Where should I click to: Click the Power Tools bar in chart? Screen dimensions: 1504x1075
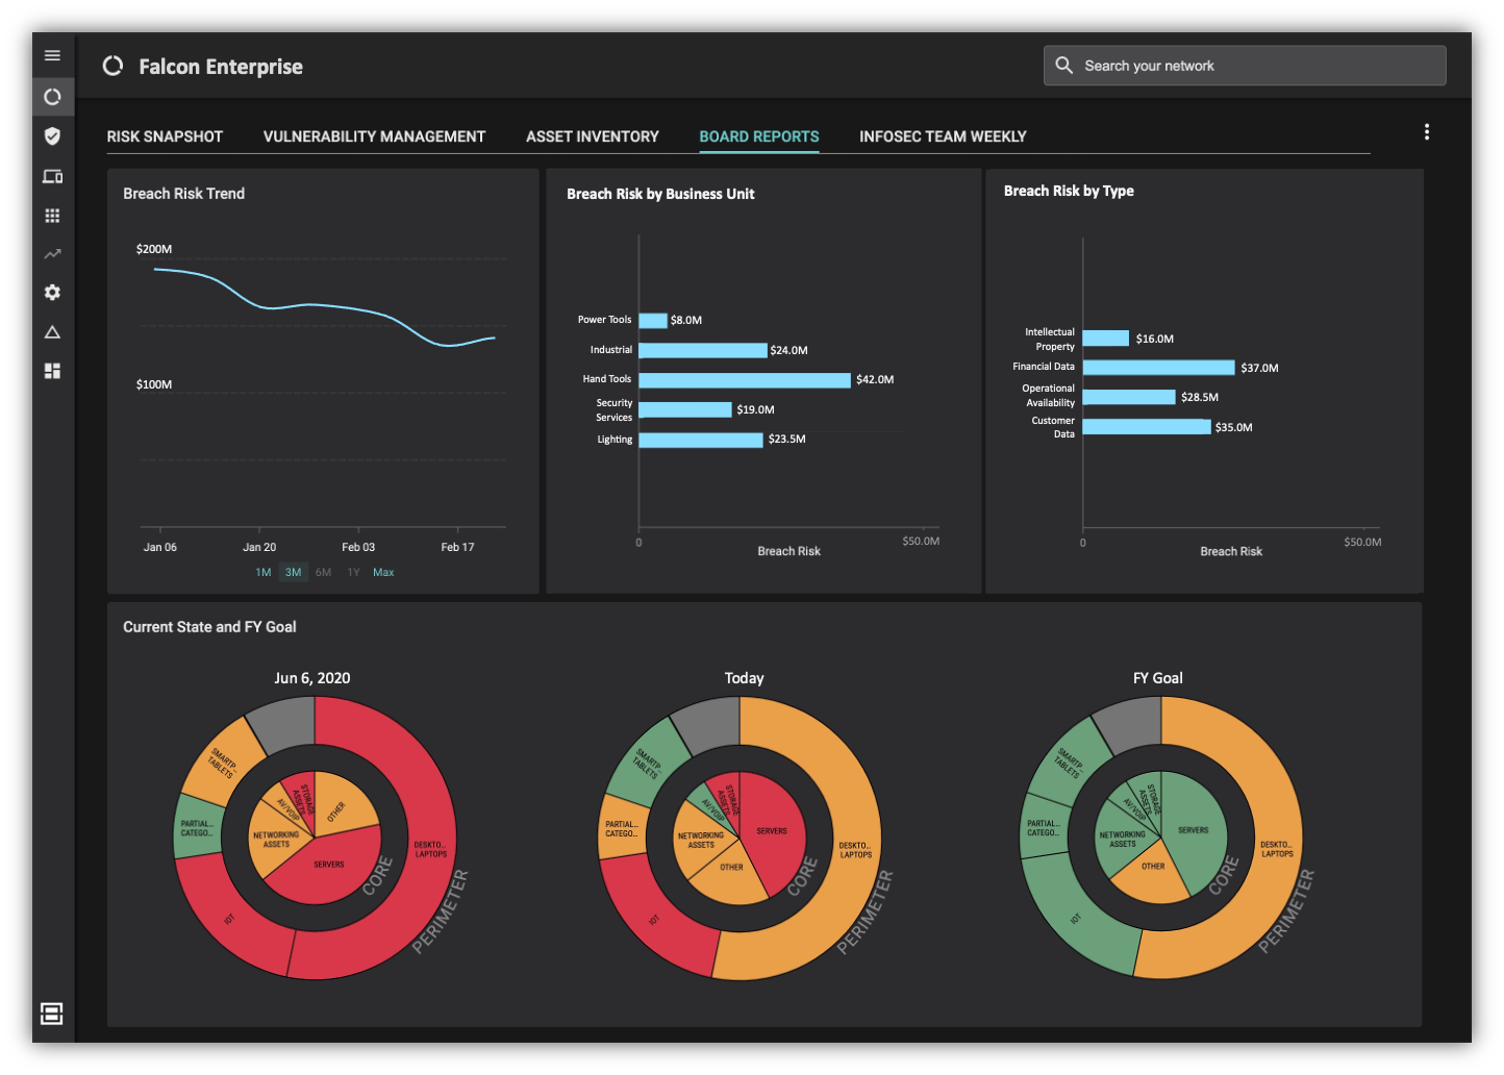pos(653,320)
